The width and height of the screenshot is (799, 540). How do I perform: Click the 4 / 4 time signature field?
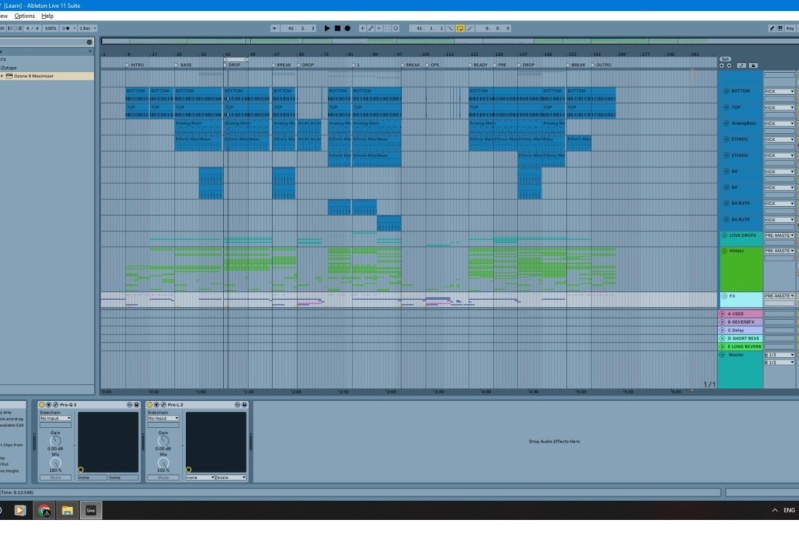click(x=32, y=29)
